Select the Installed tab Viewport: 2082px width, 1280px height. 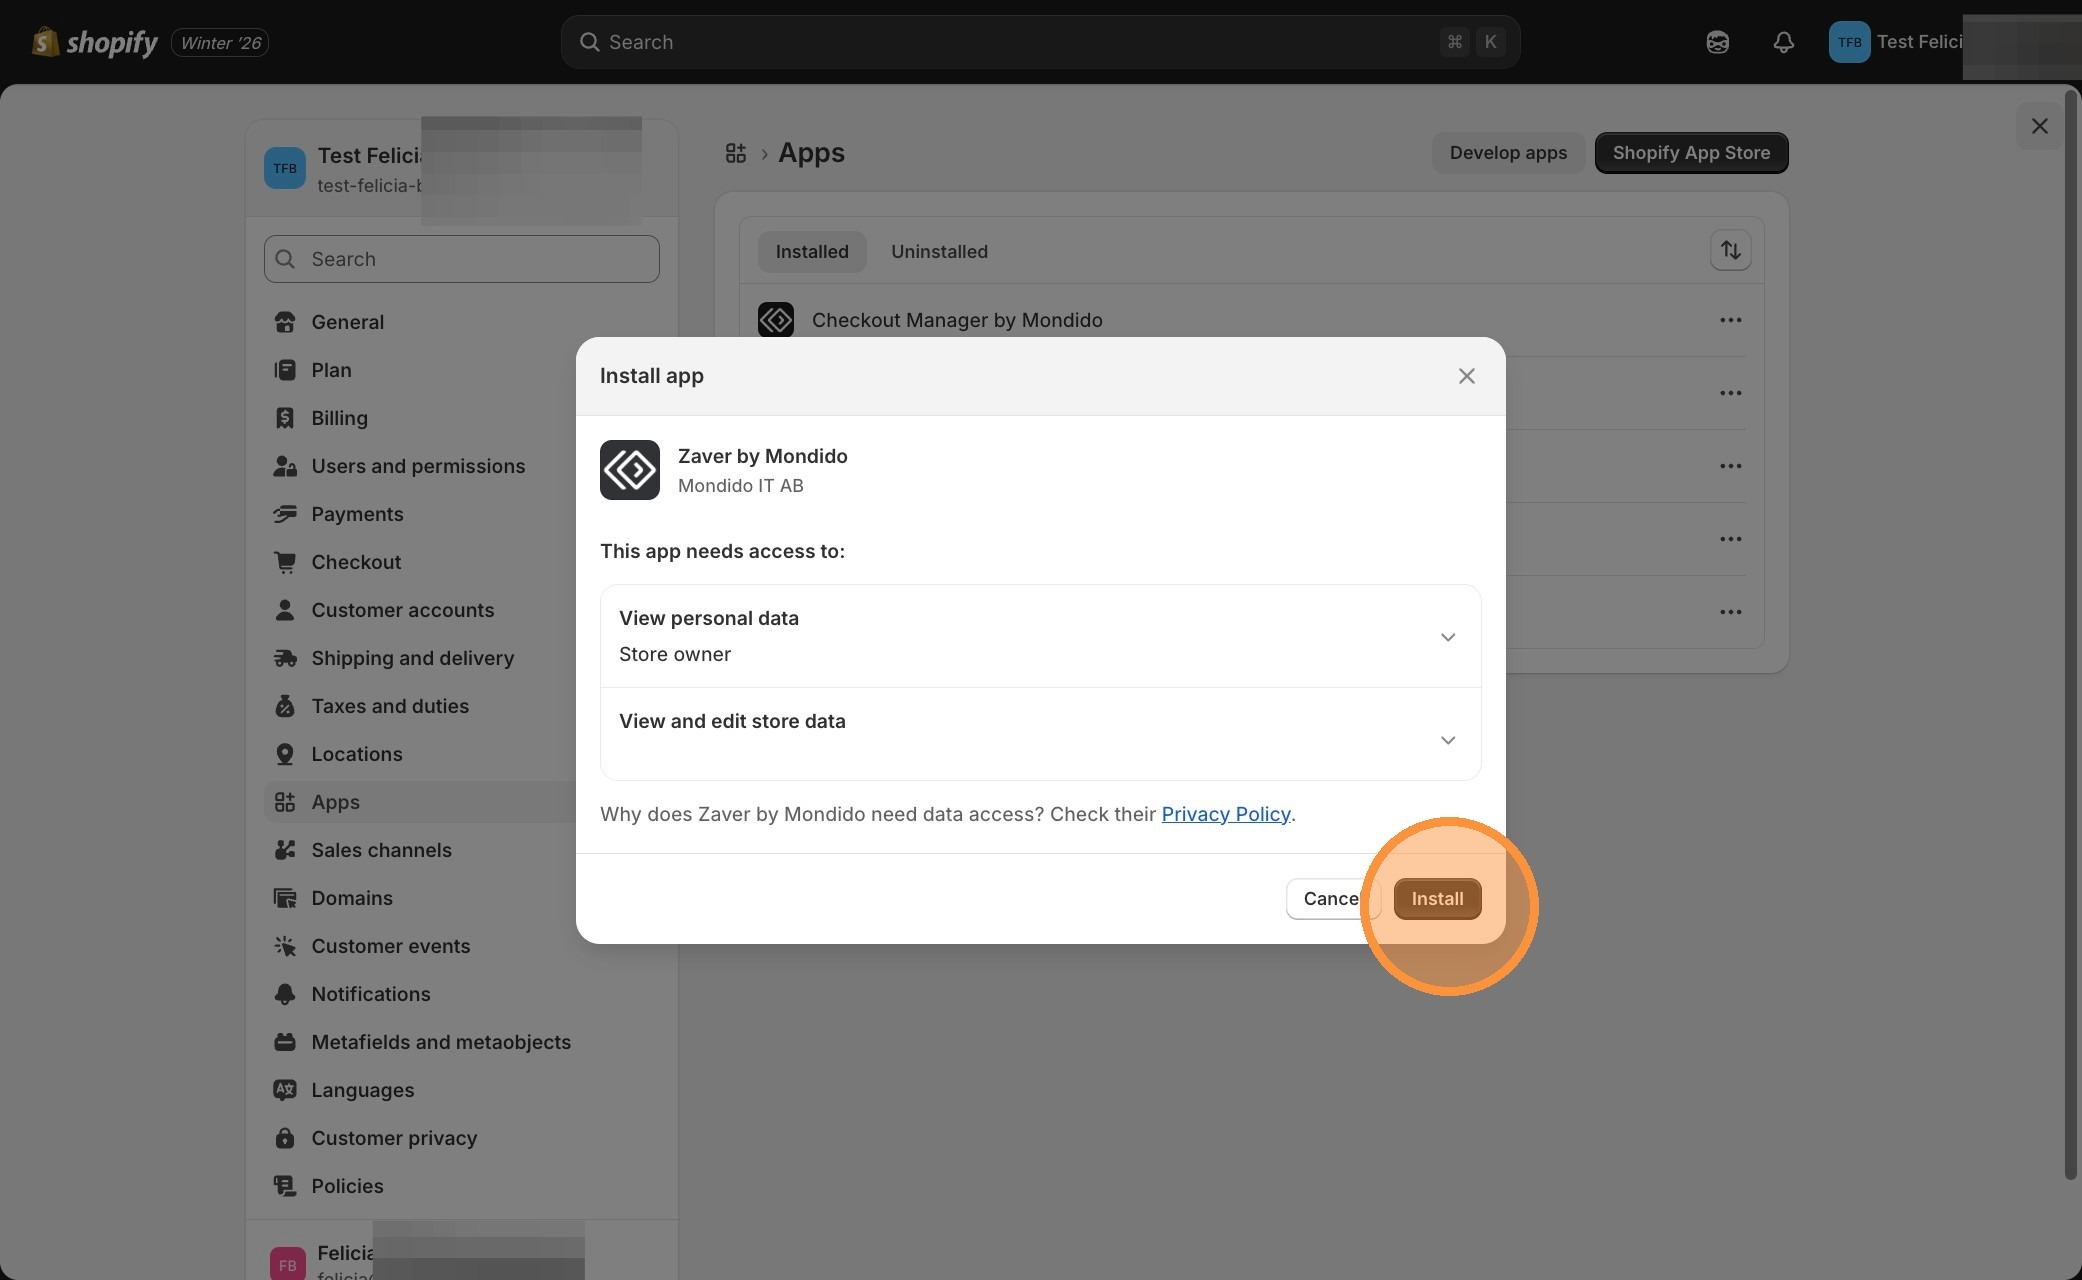point(811,252)
